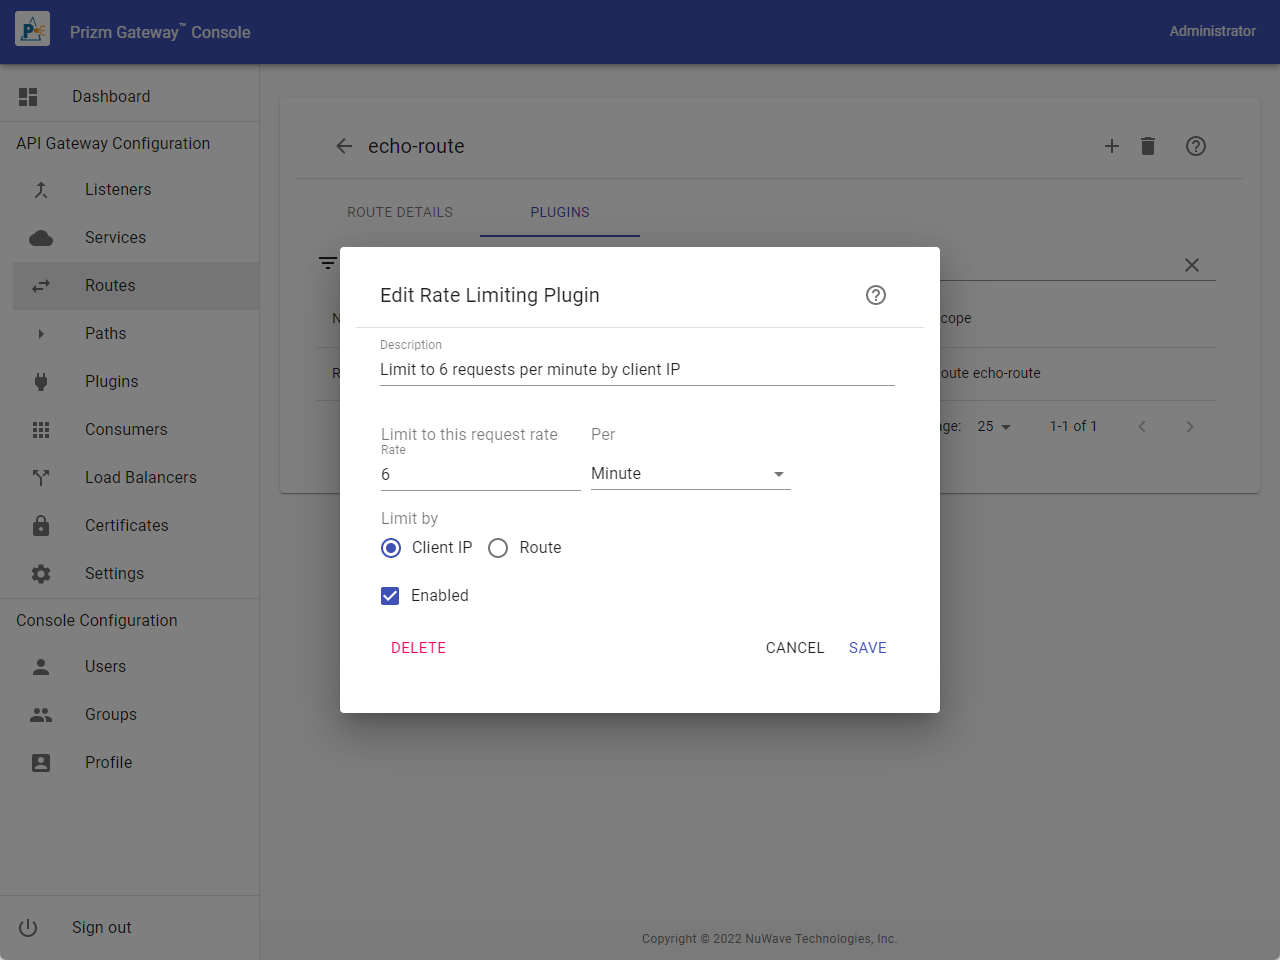This screenshot has width=1280, height=960.
Task: Switch to the Route Details tab
Action: tap(400, 212)
